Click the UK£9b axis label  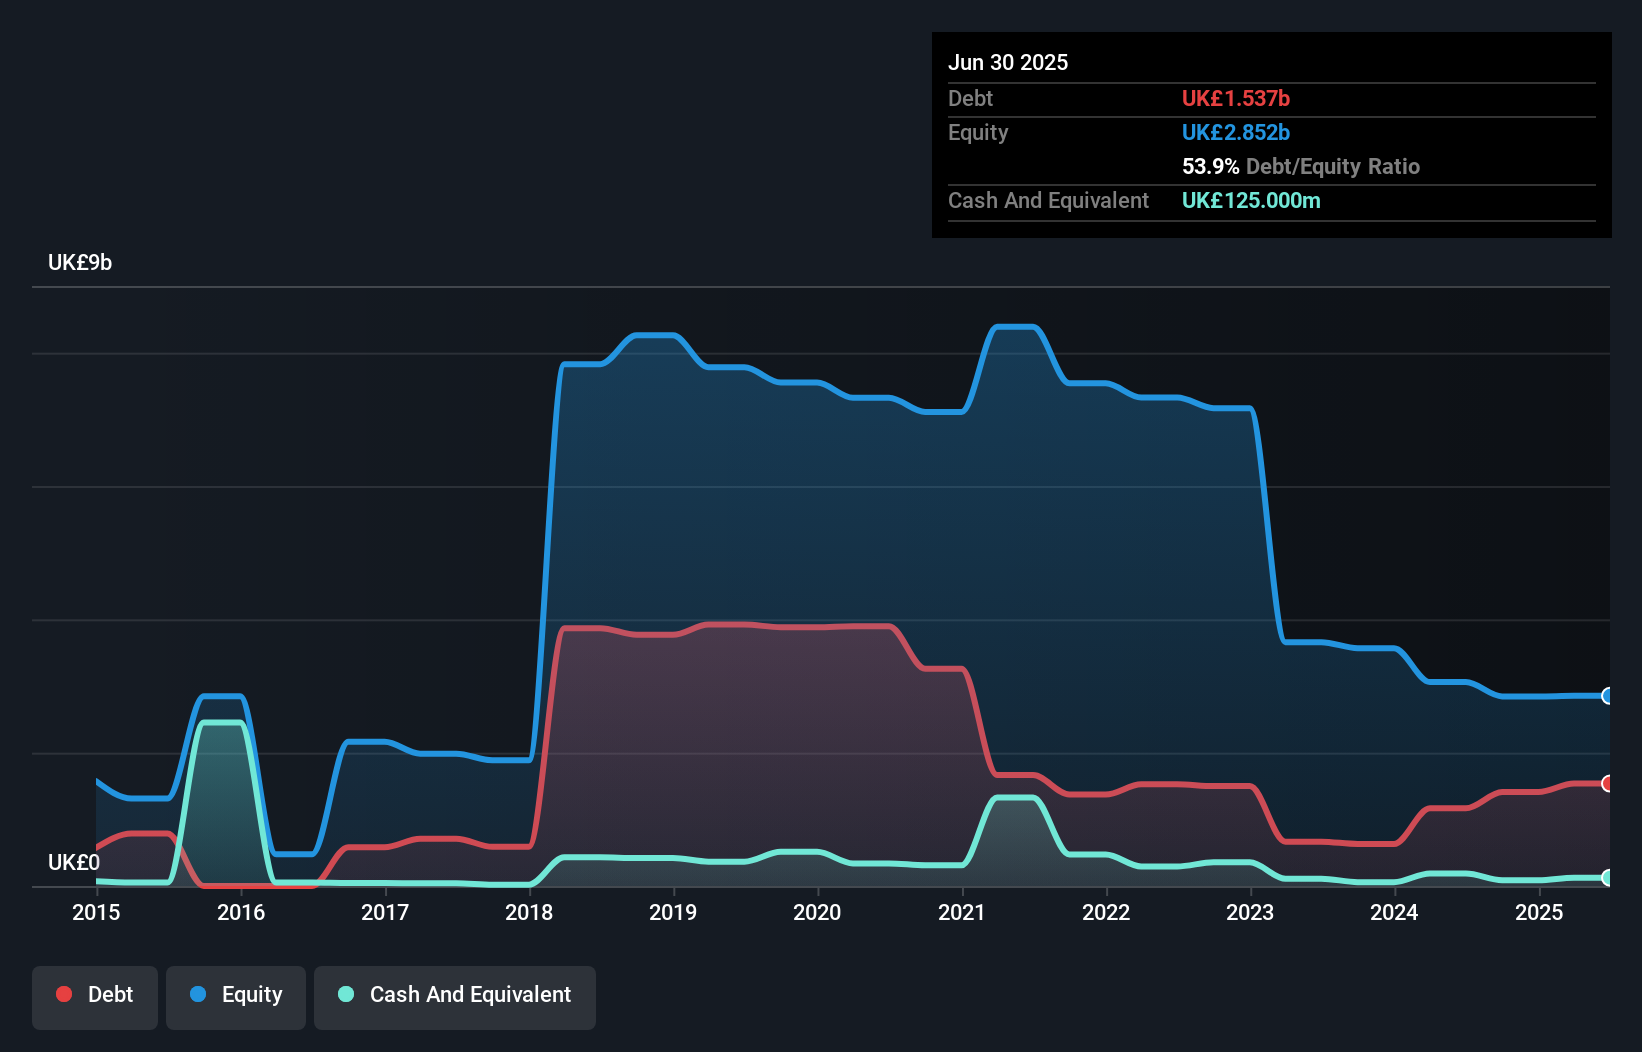point(80,262)
